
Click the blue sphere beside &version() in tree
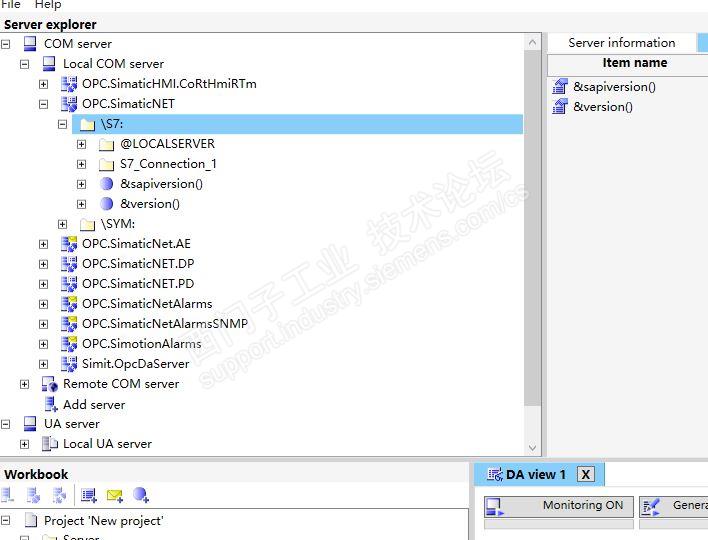tap(107, 204)
